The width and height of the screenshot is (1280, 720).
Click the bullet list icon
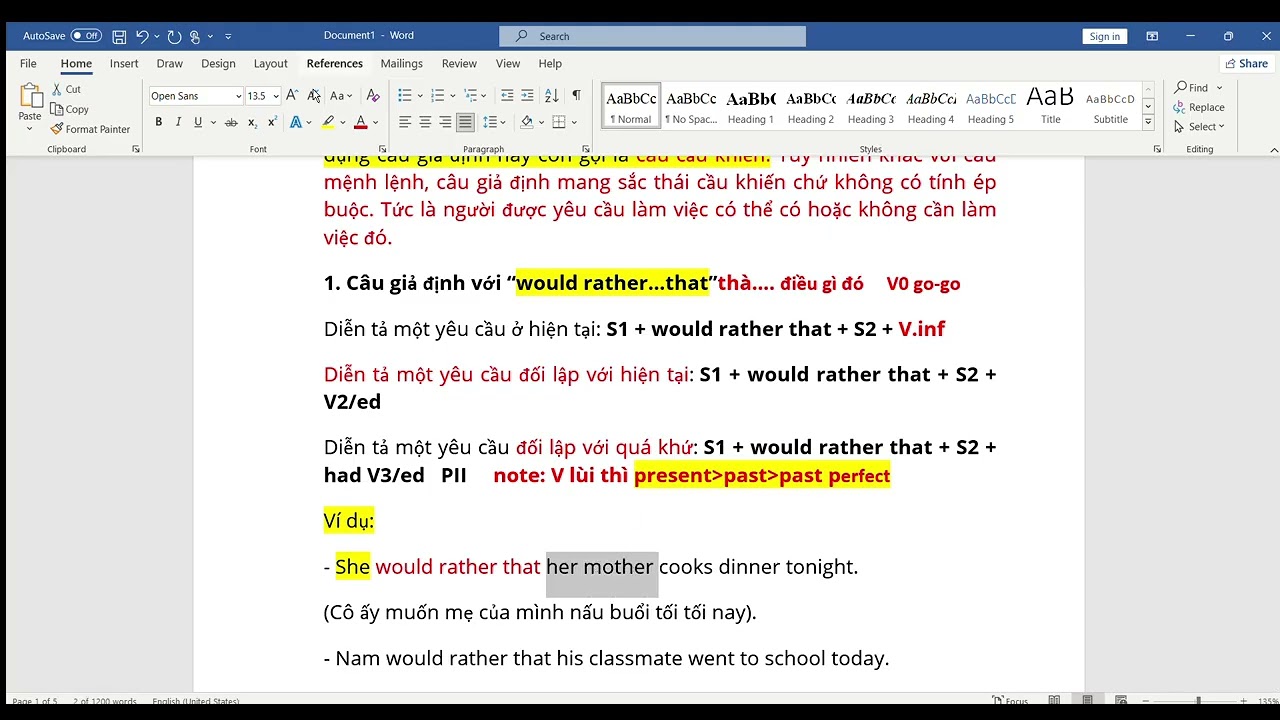(x=405, y=95)
